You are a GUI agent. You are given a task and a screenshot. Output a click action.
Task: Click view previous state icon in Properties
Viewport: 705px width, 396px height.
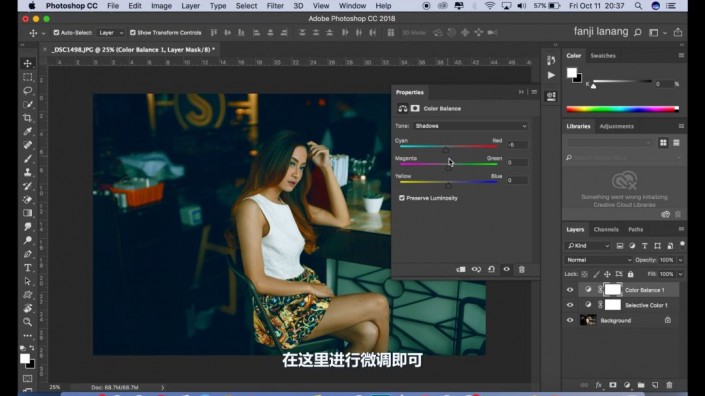[476, 269]
